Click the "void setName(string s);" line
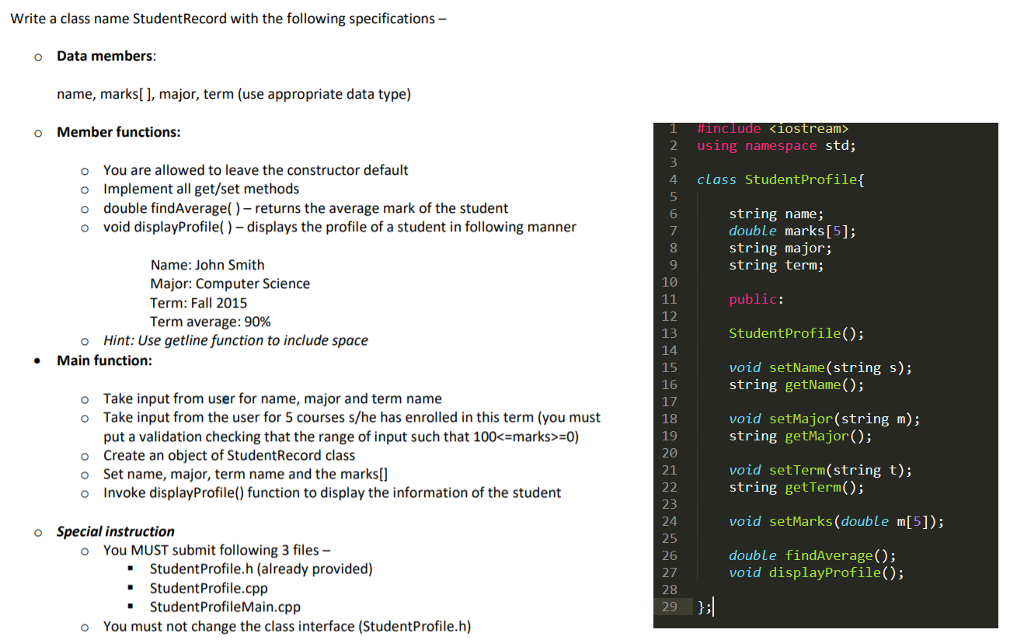The image size is (1024, 640). 820,367
